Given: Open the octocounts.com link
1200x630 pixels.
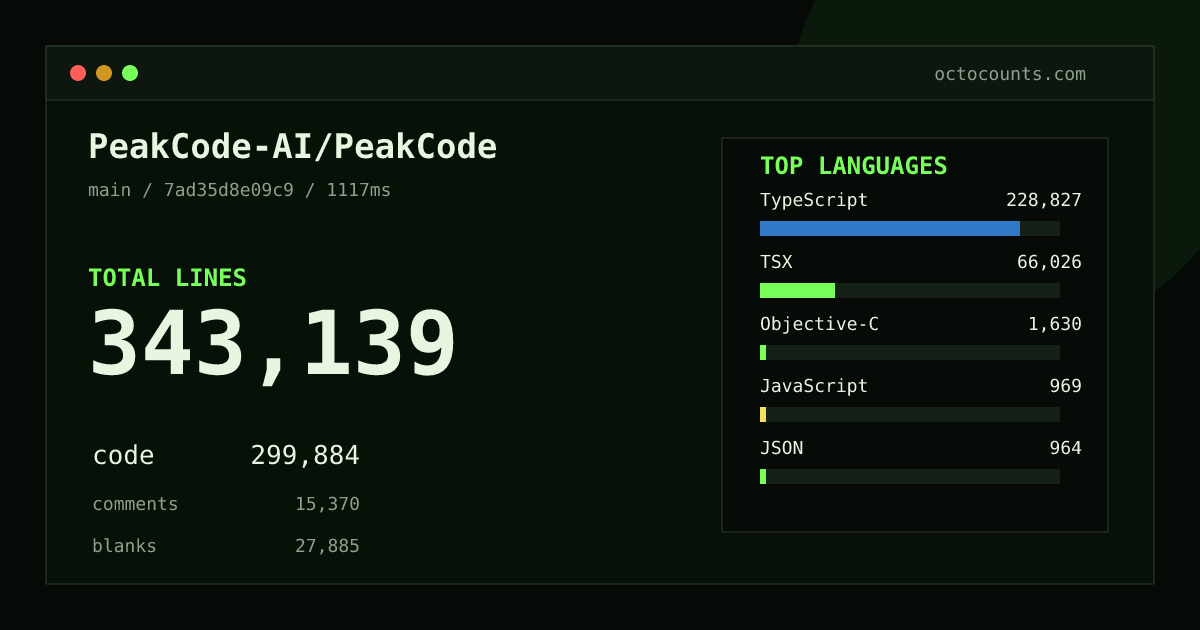Looking at the screenshot, I should click(x=1010, y=74).
